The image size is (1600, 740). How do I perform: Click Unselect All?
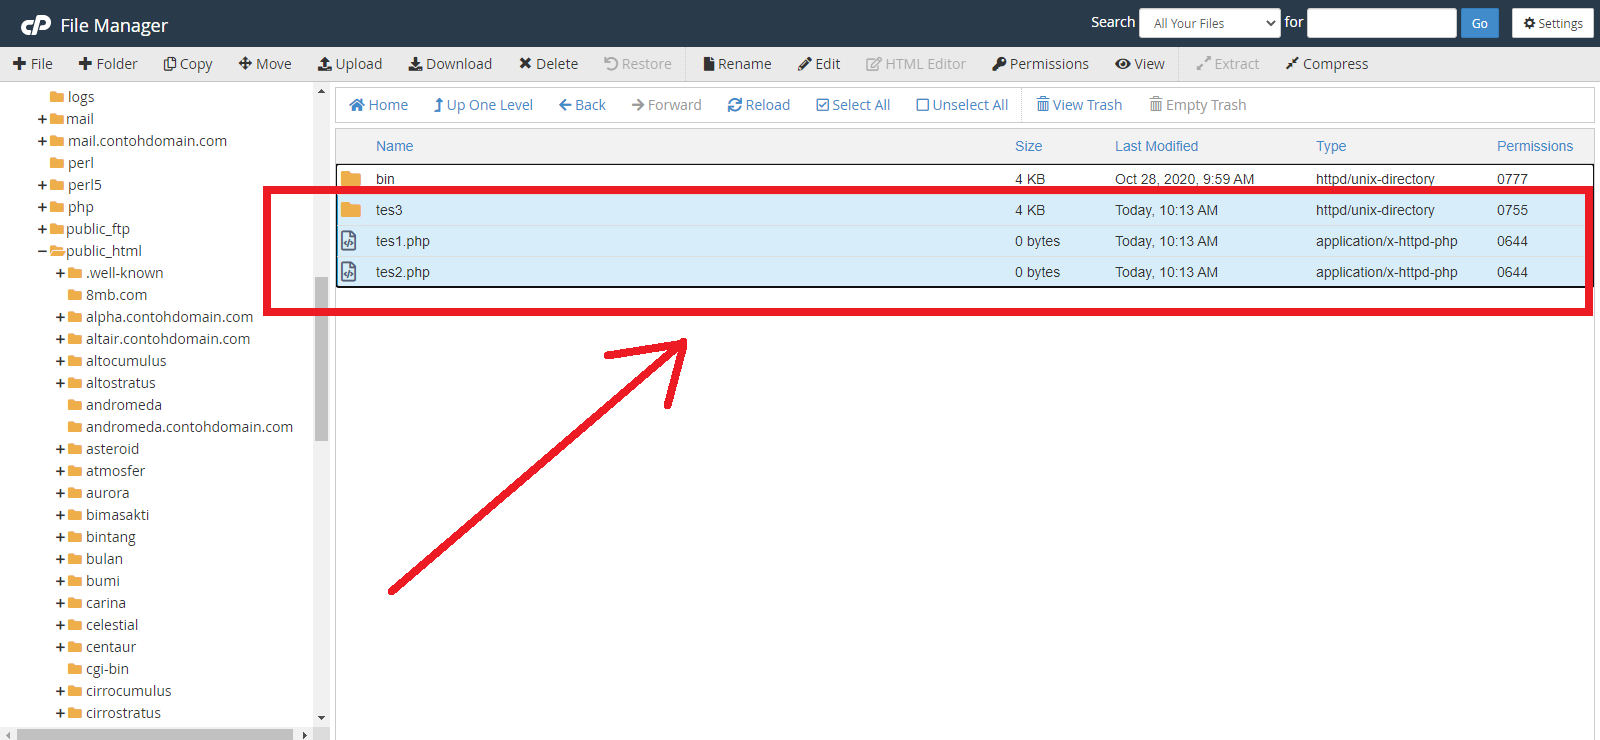click(962, 105)
